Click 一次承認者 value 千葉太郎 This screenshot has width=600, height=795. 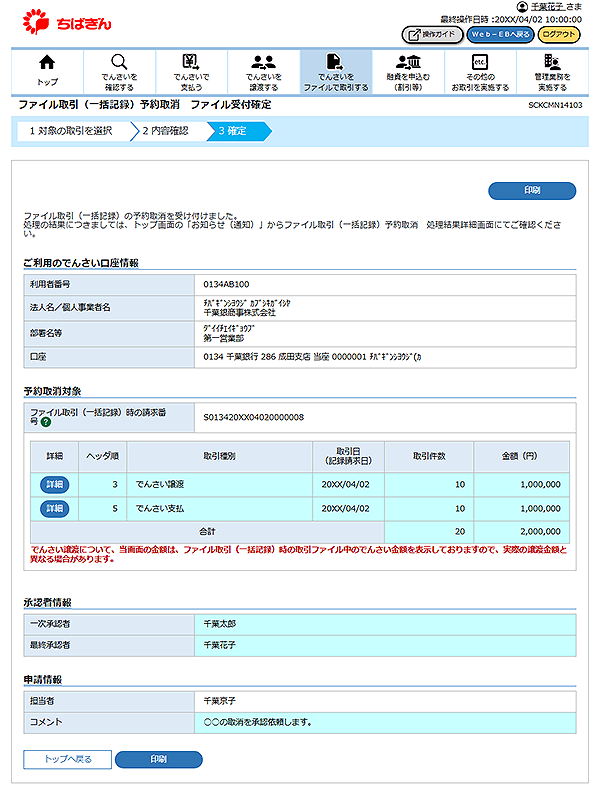(220, 624)
